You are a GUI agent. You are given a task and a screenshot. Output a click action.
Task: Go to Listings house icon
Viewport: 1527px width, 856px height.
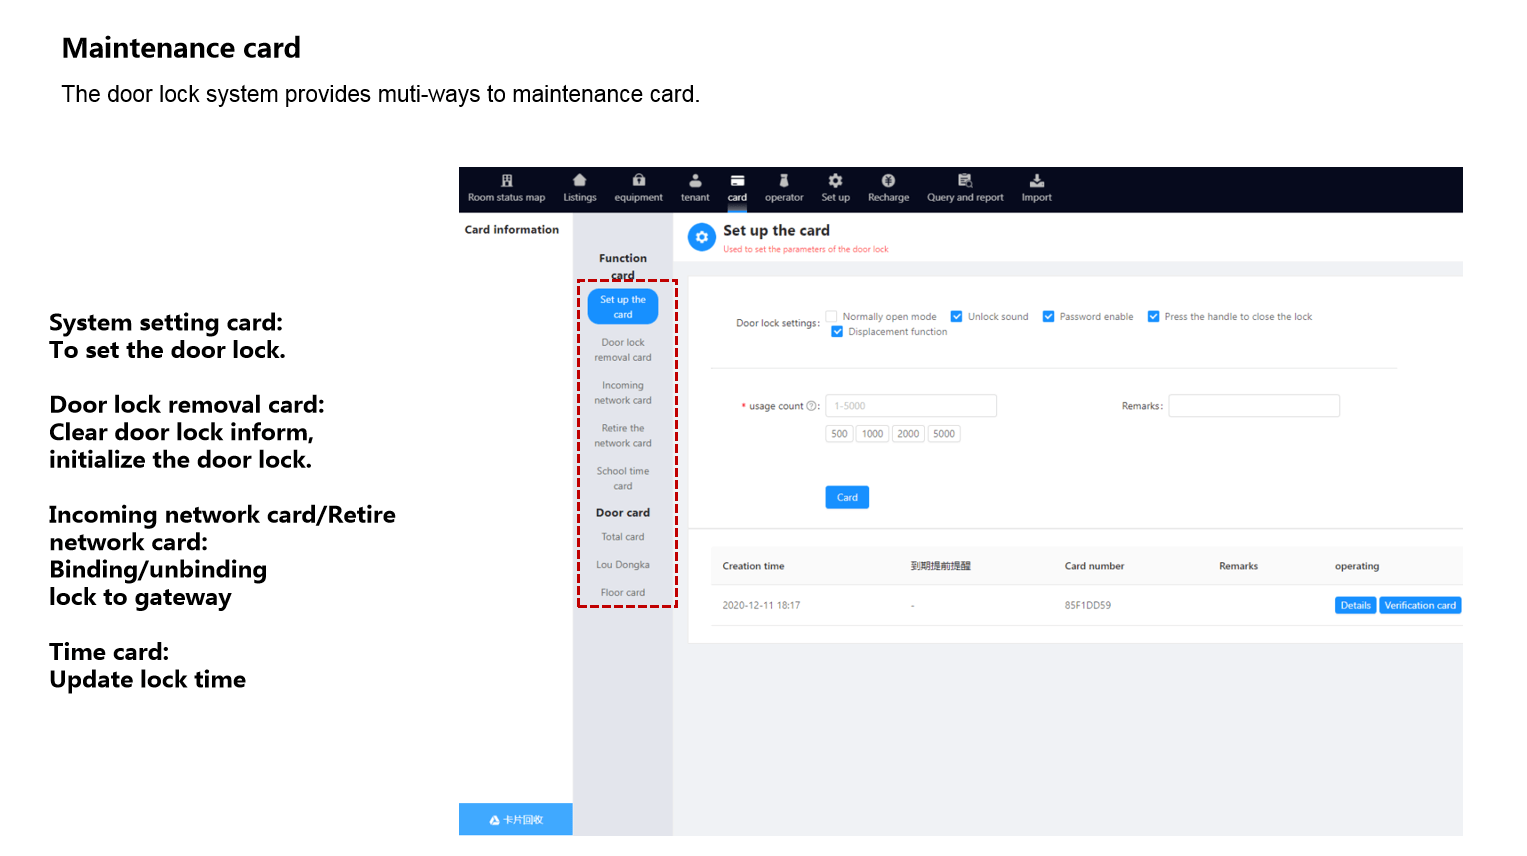click(x=579, y=181)
